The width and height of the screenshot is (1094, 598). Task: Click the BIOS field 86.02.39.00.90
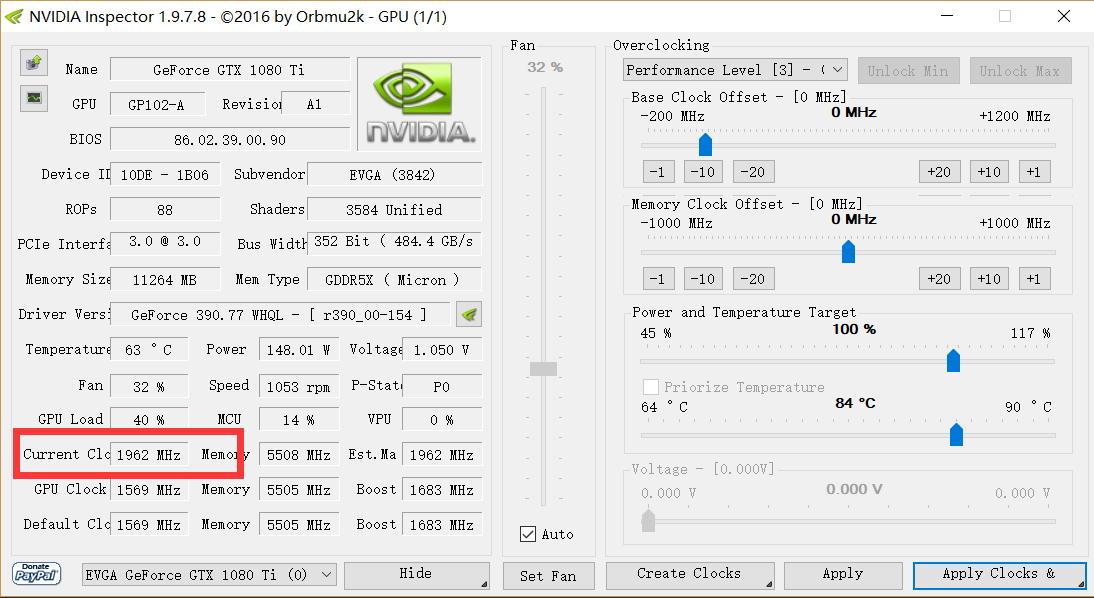[x=230, y=140]
